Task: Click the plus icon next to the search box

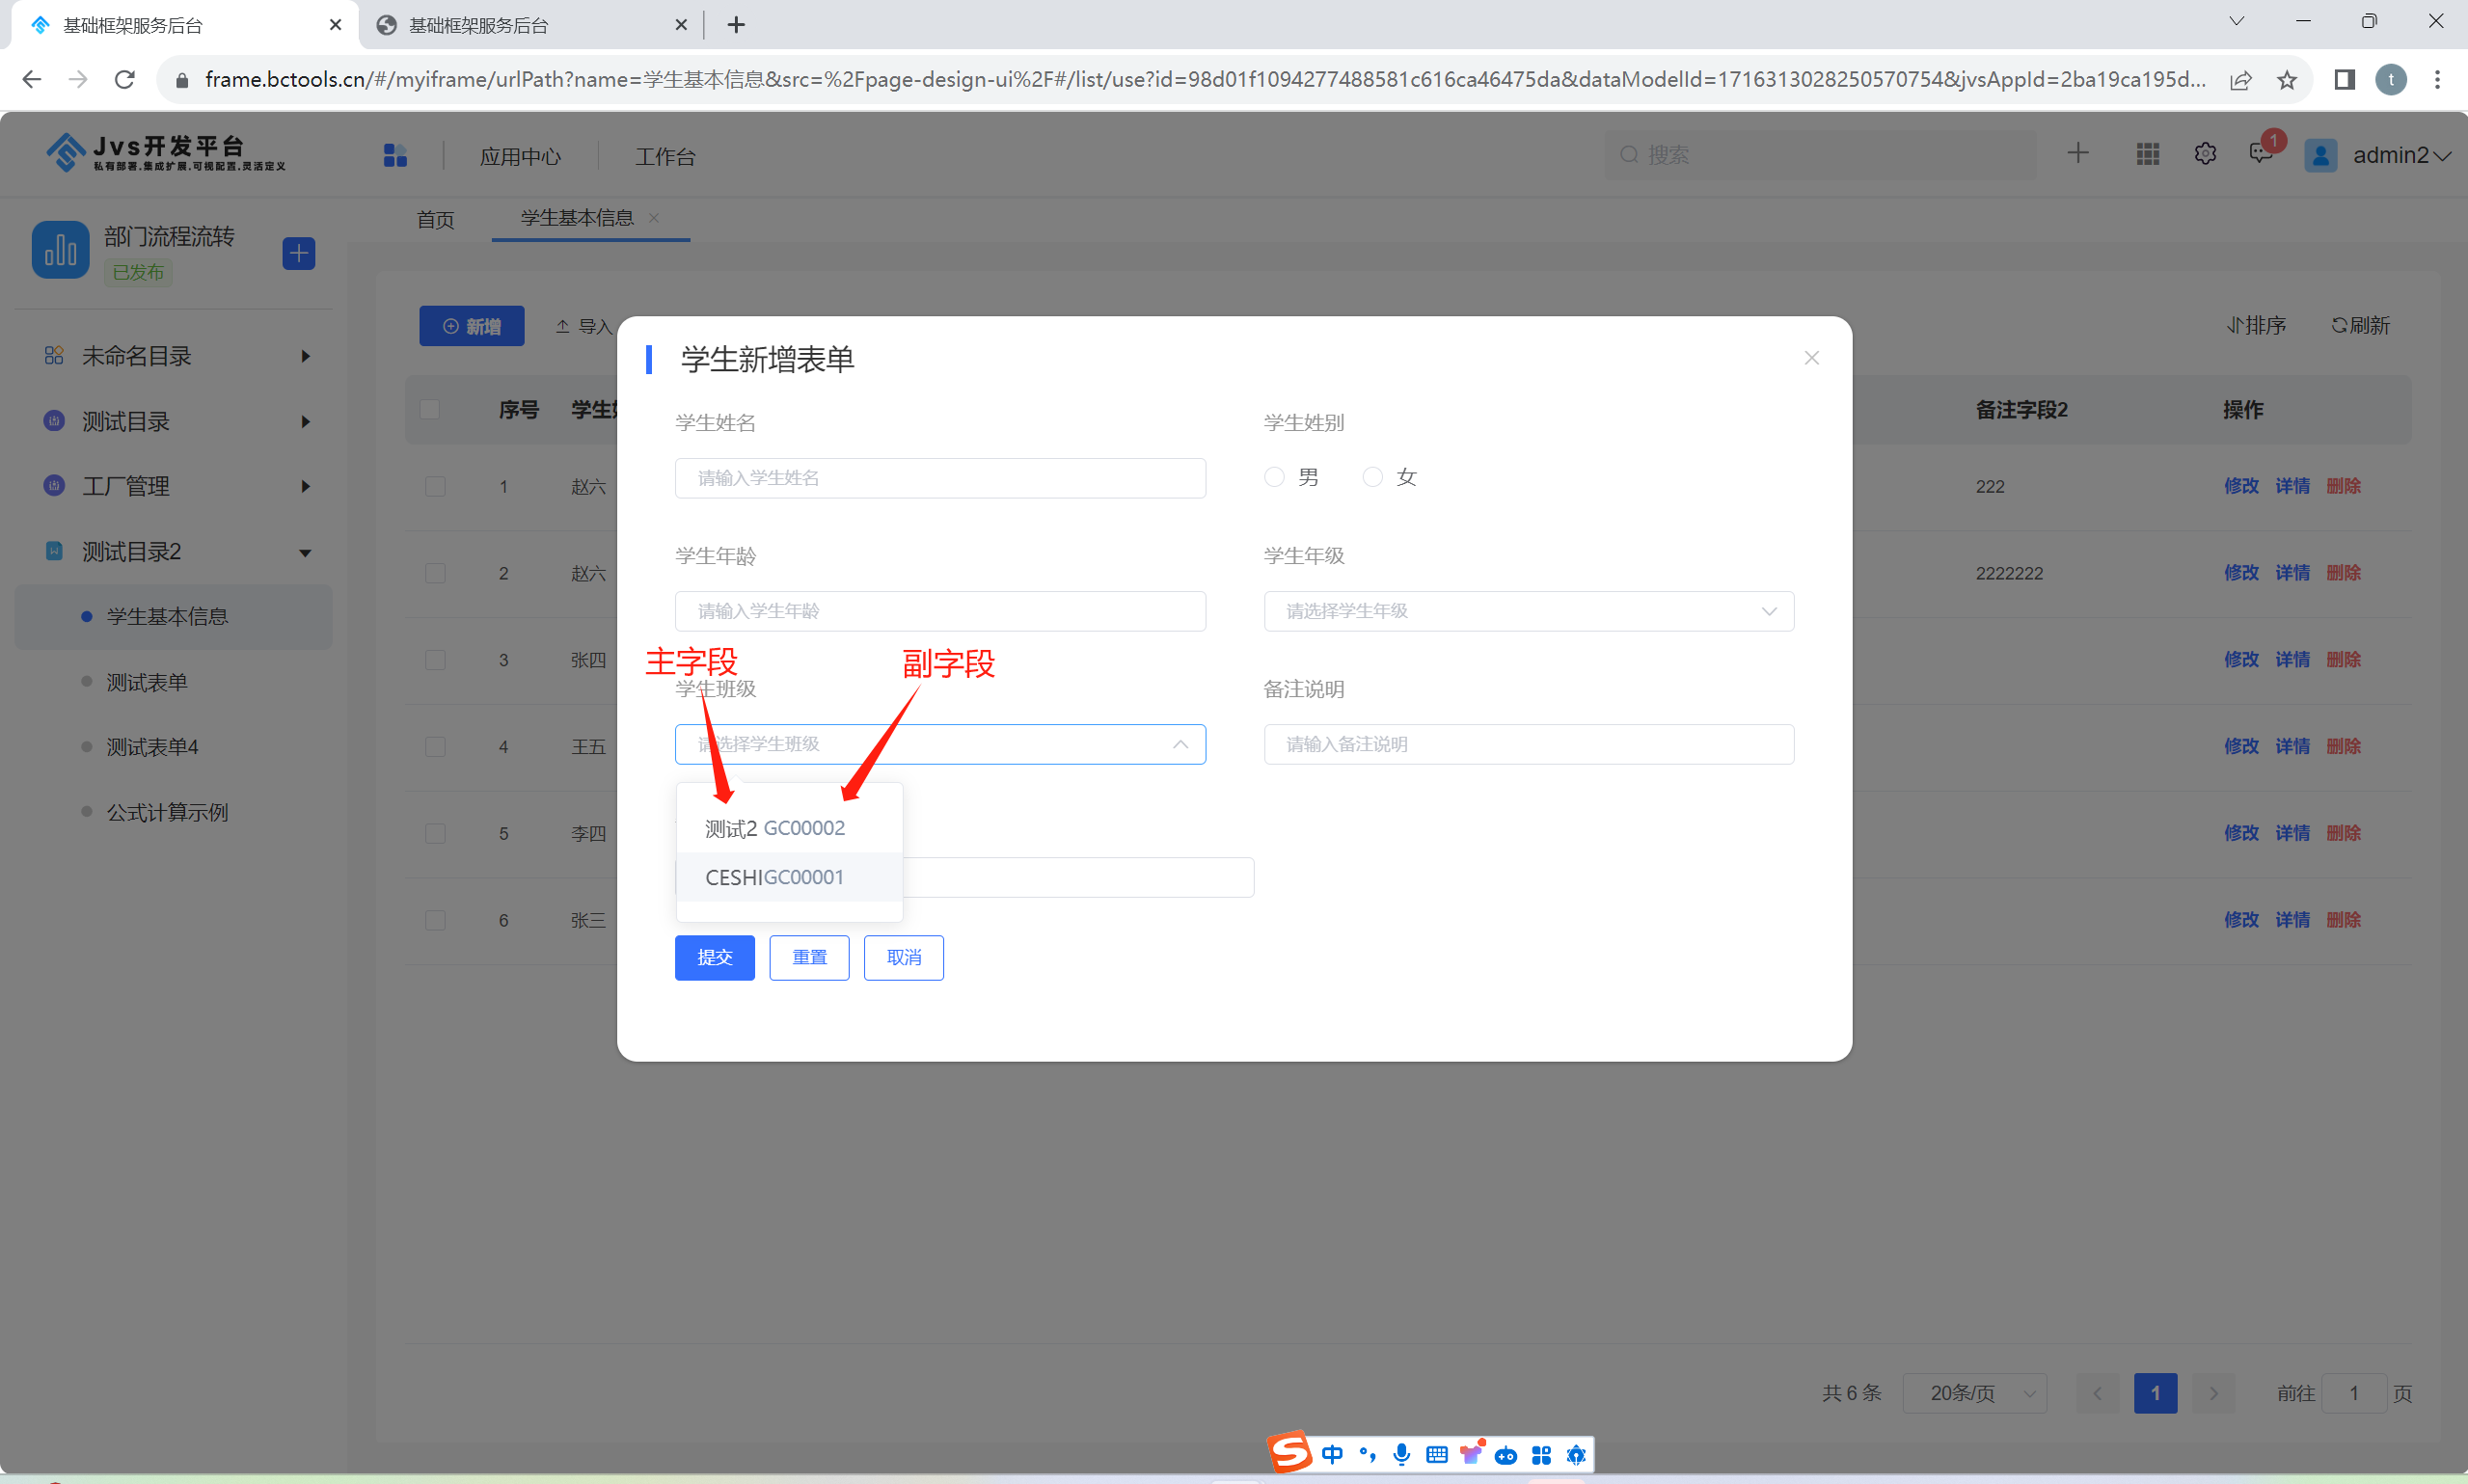Action: (x=2077, y=153)
